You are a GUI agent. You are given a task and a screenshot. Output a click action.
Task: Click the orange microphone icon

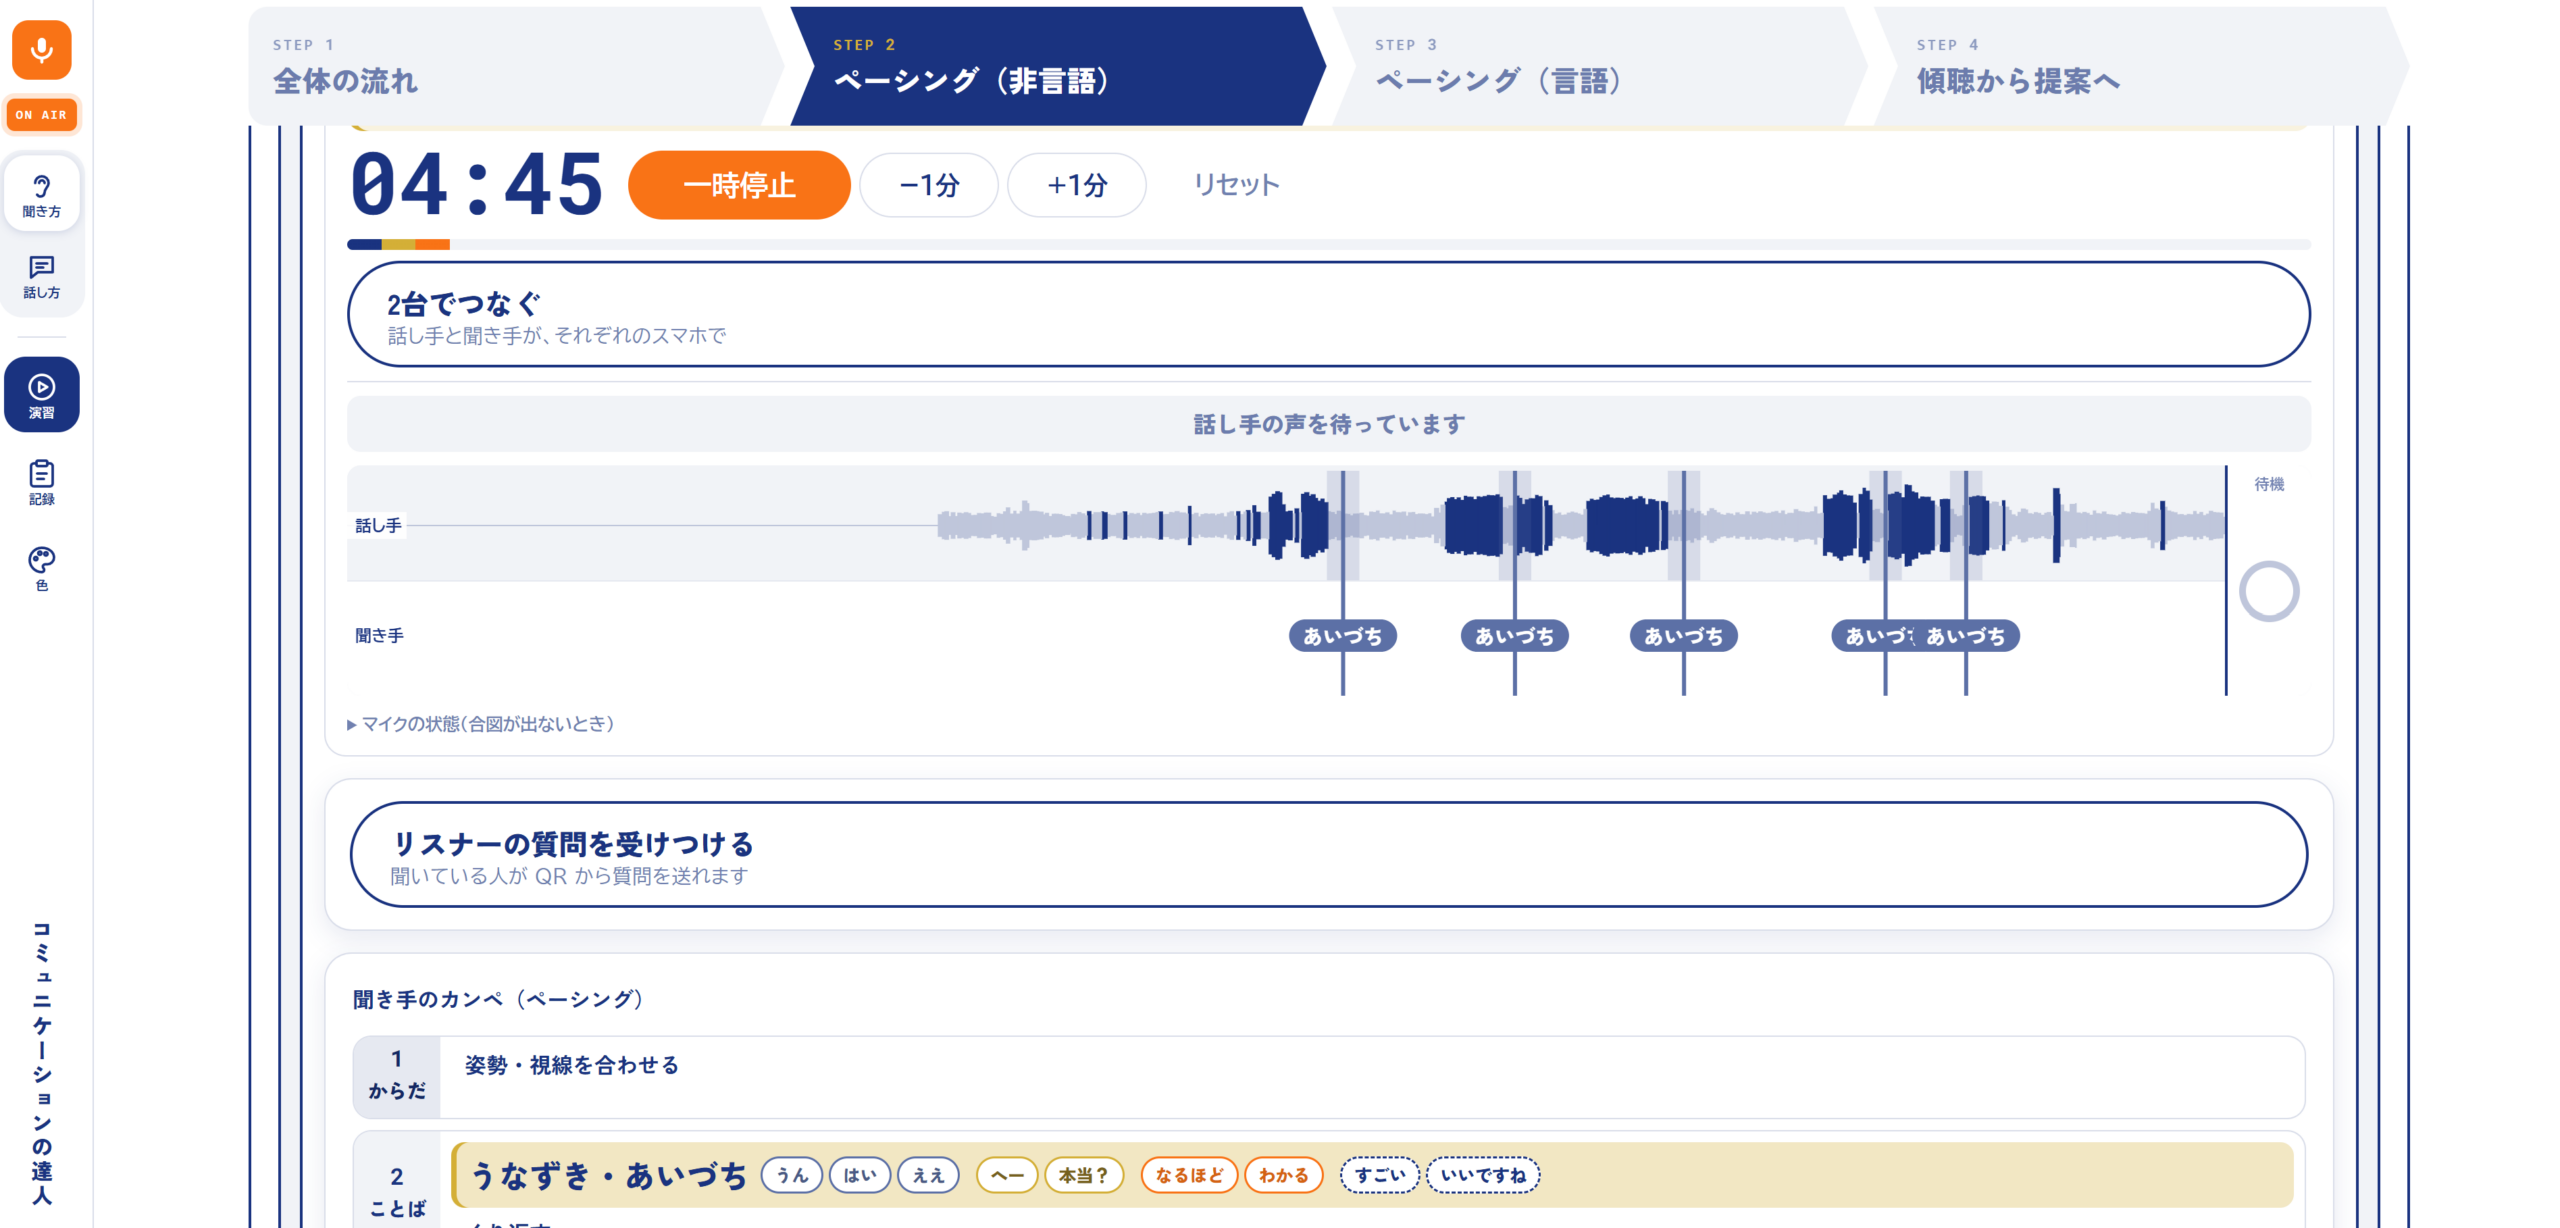[x=41, y=49]
